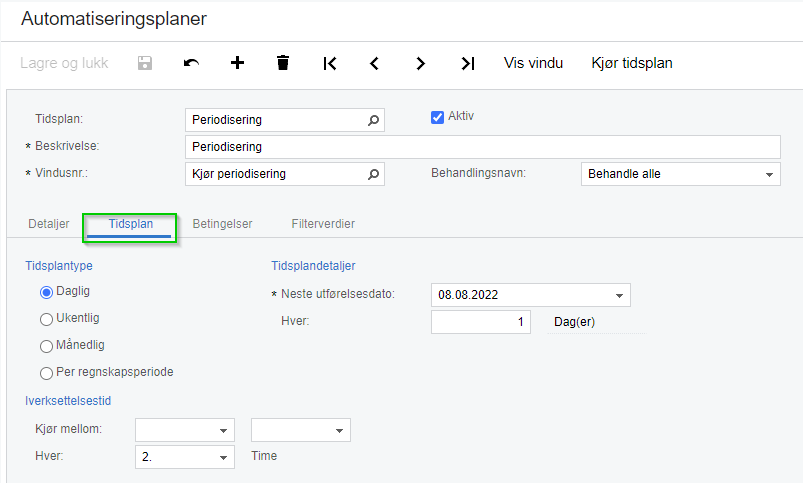Image resolution: width=803 pixels, height=483 pixels.
Task: Undo changes with the undo arrow
Action: [191, 63]
